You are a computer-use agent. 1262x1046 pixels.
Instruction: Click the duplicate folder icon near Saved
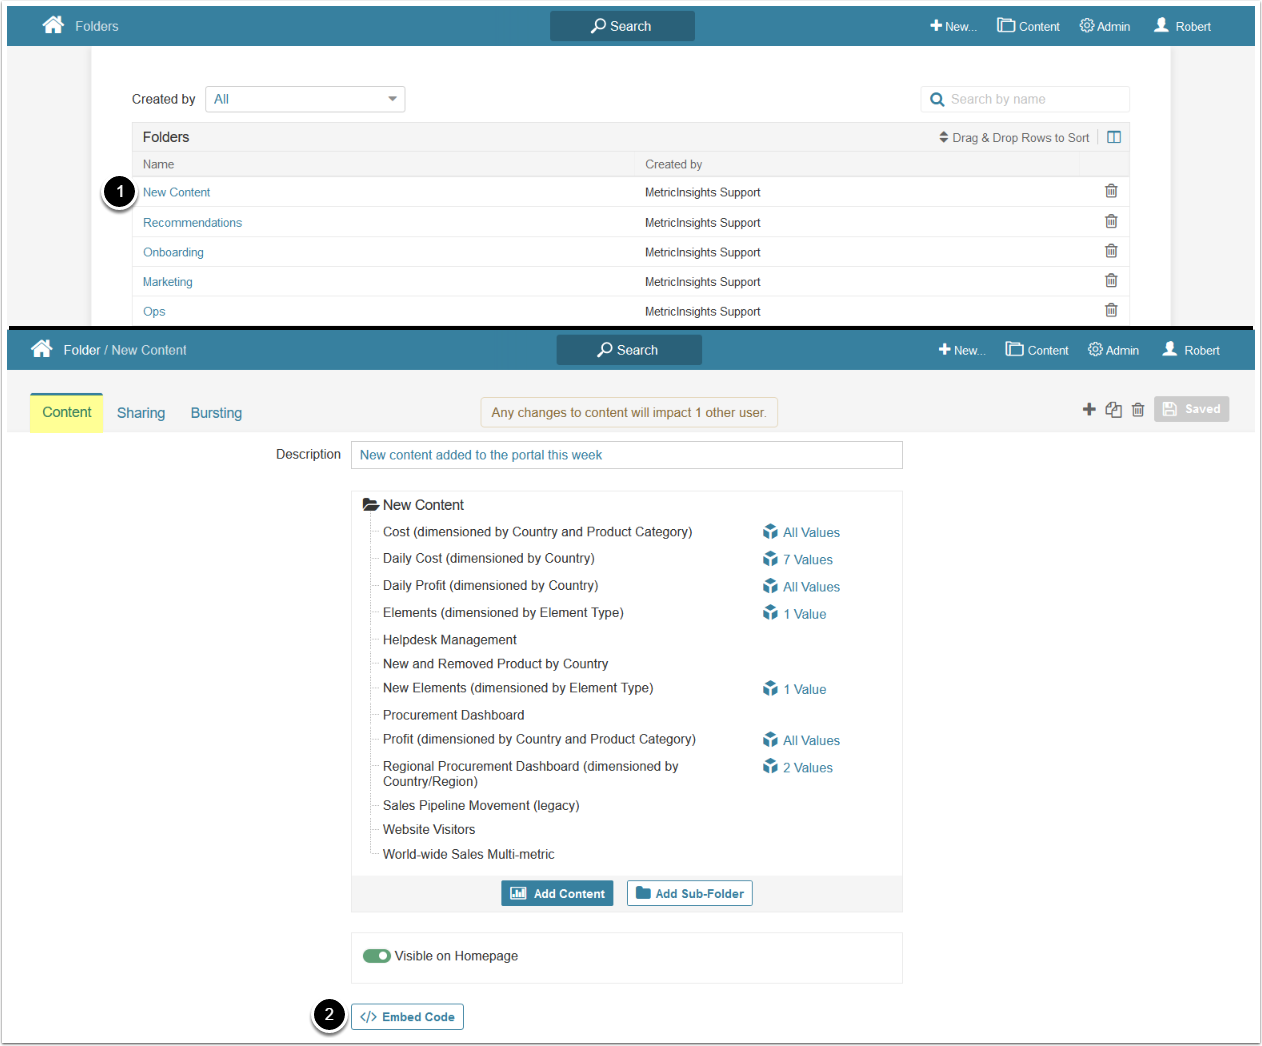1114,409
